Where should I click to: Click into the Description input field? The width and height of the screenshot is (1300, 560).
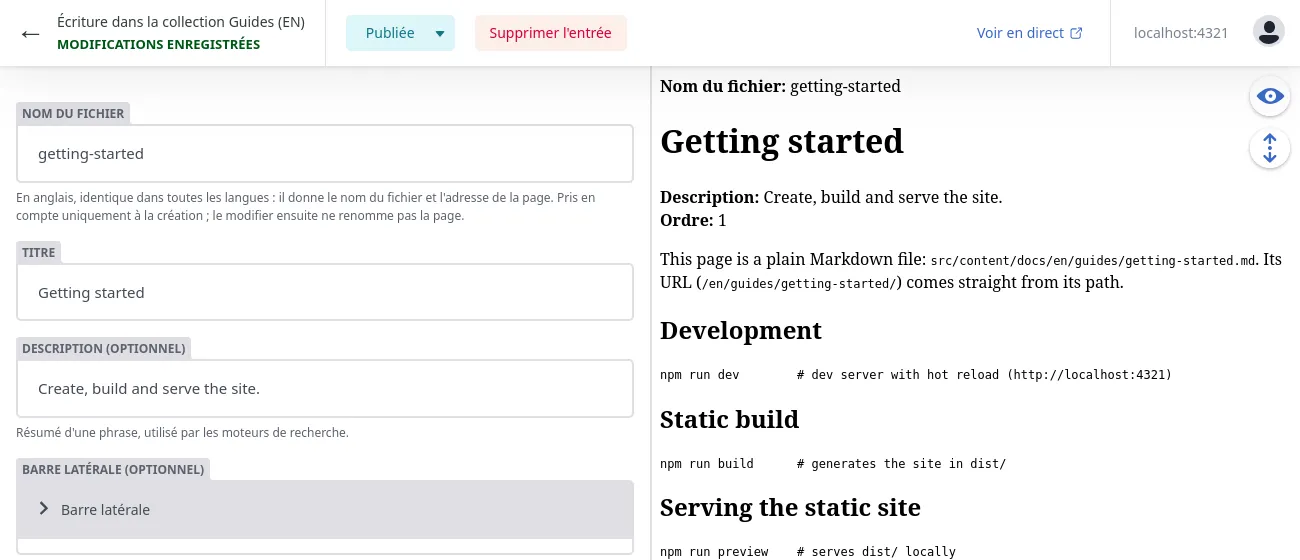pyautogui.click(x=325, y=388)
